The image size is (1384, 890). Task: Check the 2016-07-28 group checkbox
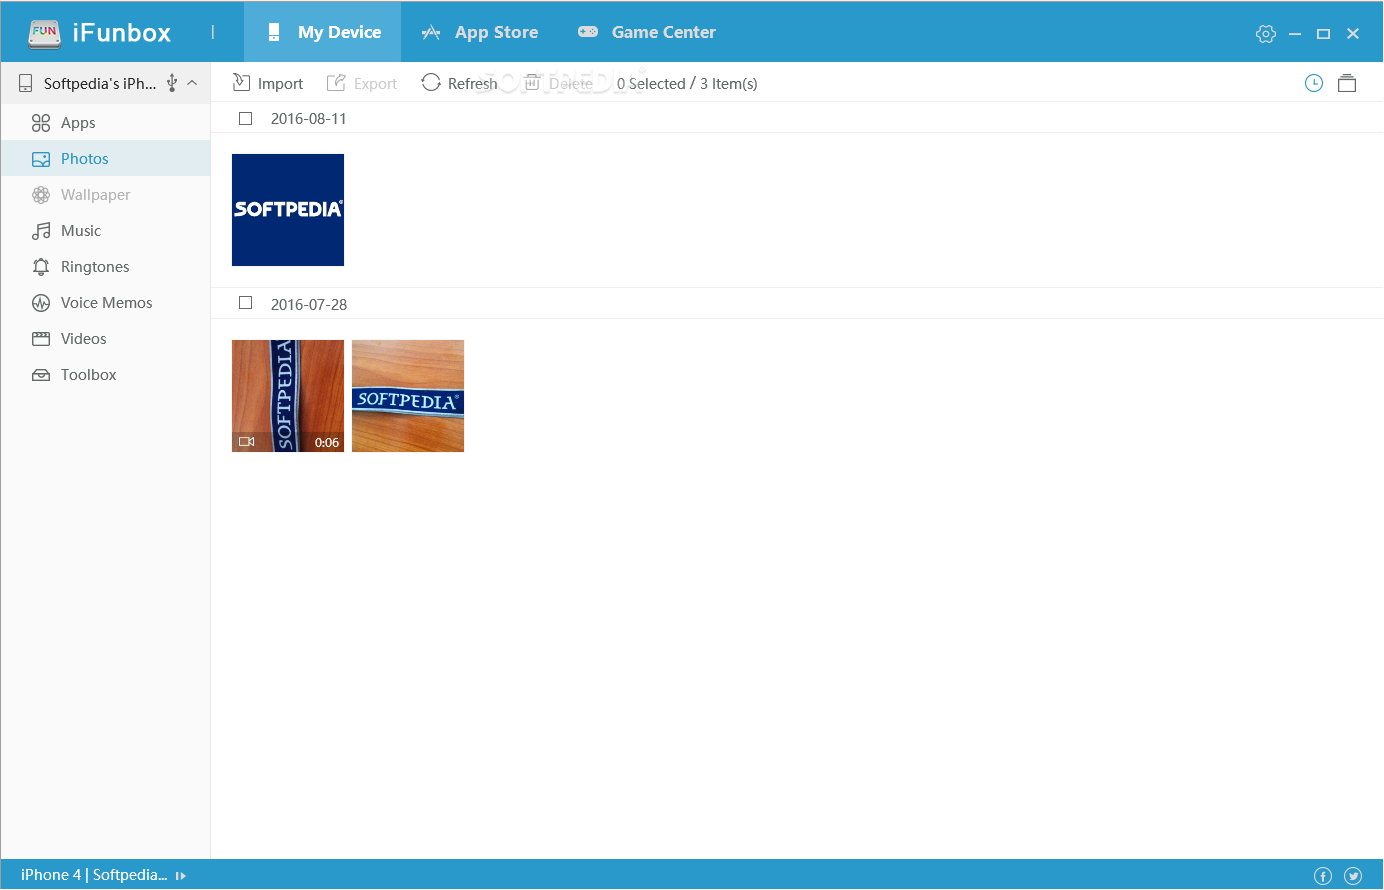click(x=245, y=303)
